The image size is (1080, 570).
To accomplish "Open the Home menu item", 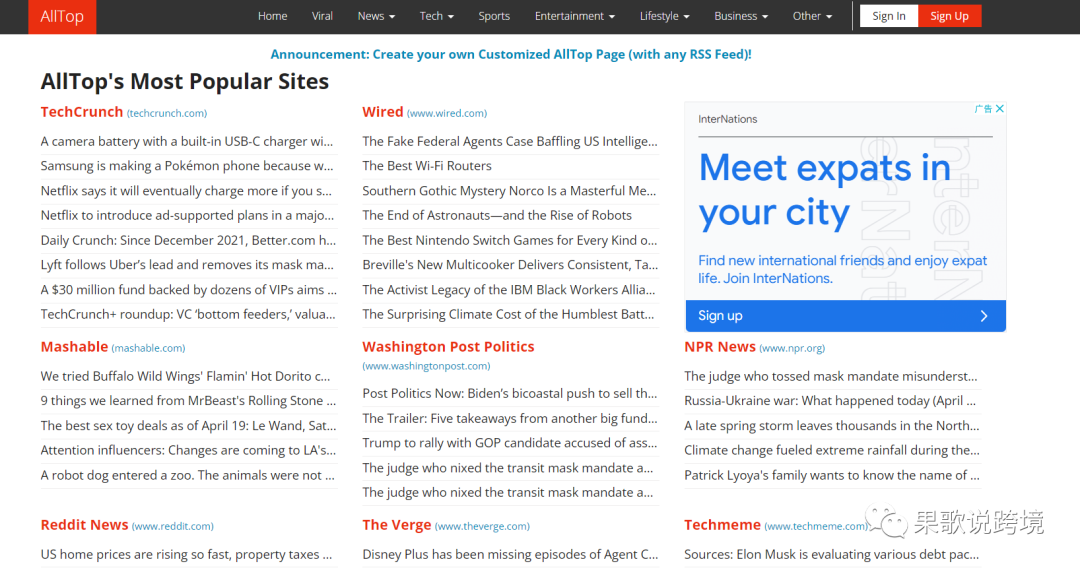I will [272, 16].
